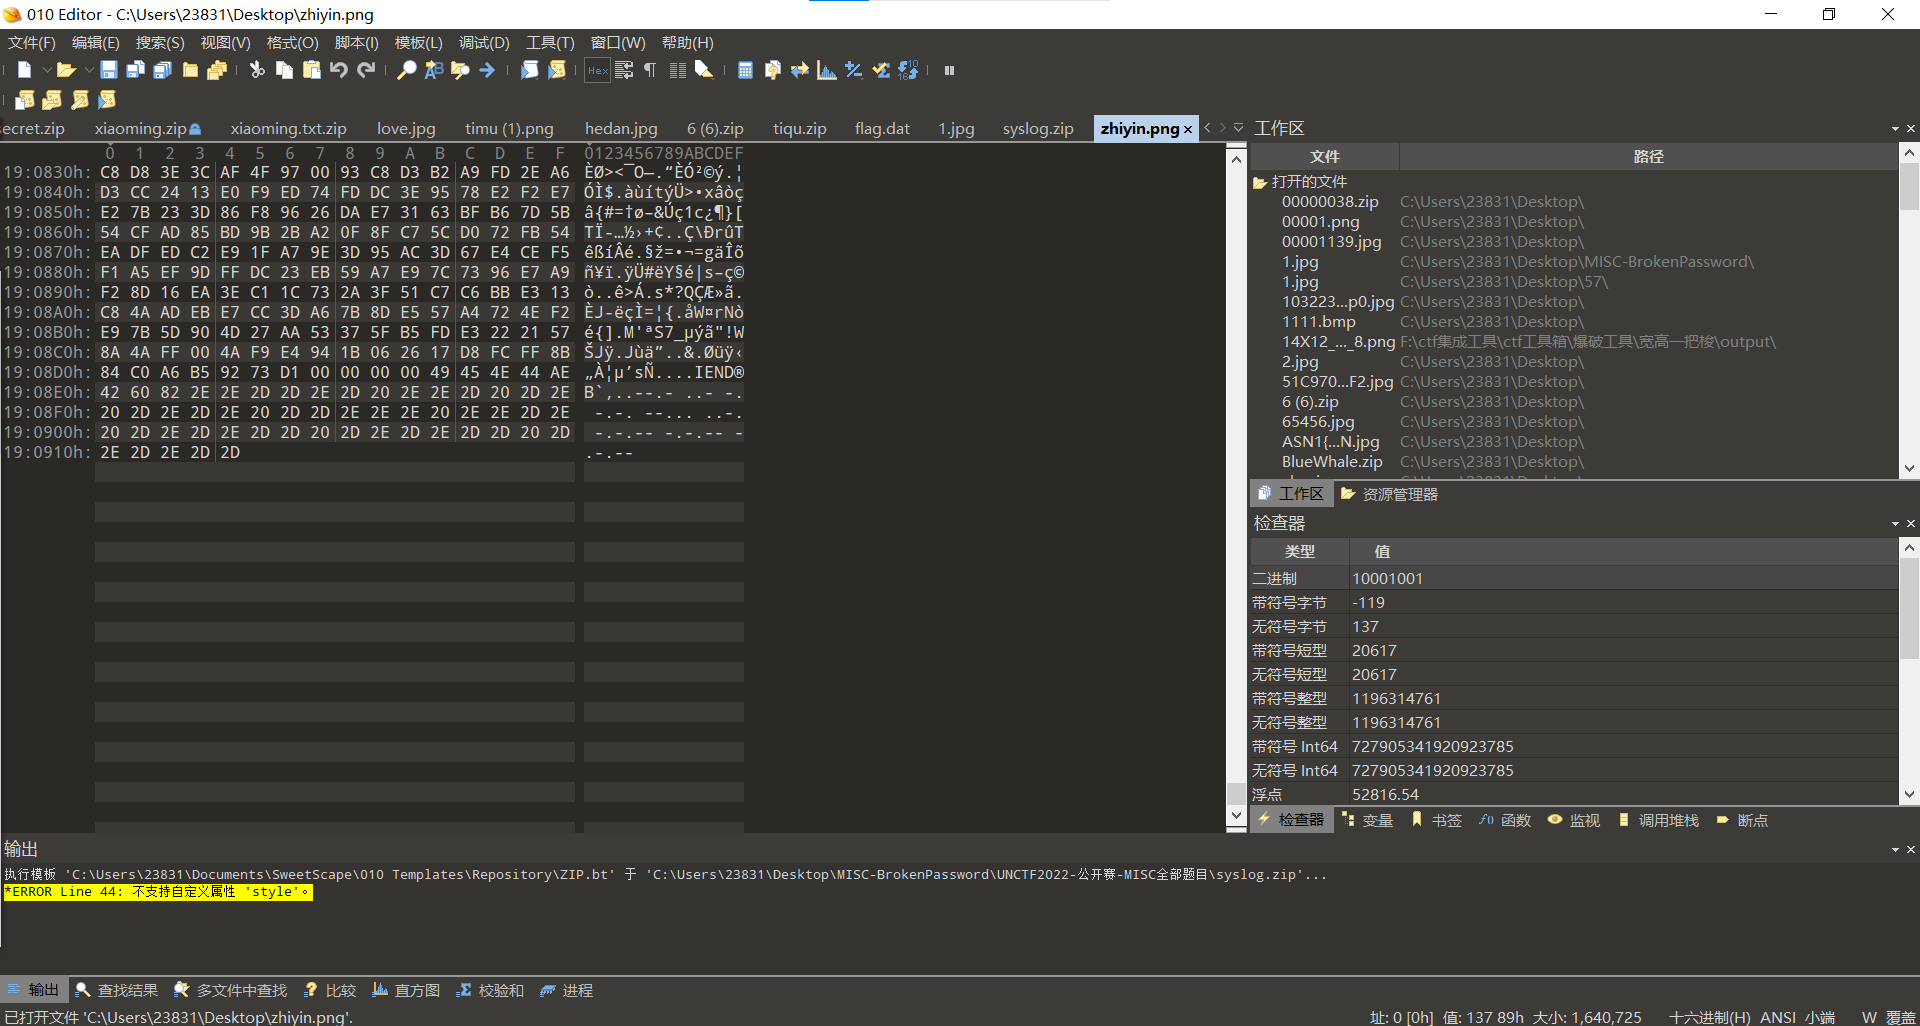1920x1026 pixels.
Task: Click the Run Template icon in main toolbar
Action: pos(557,70)
